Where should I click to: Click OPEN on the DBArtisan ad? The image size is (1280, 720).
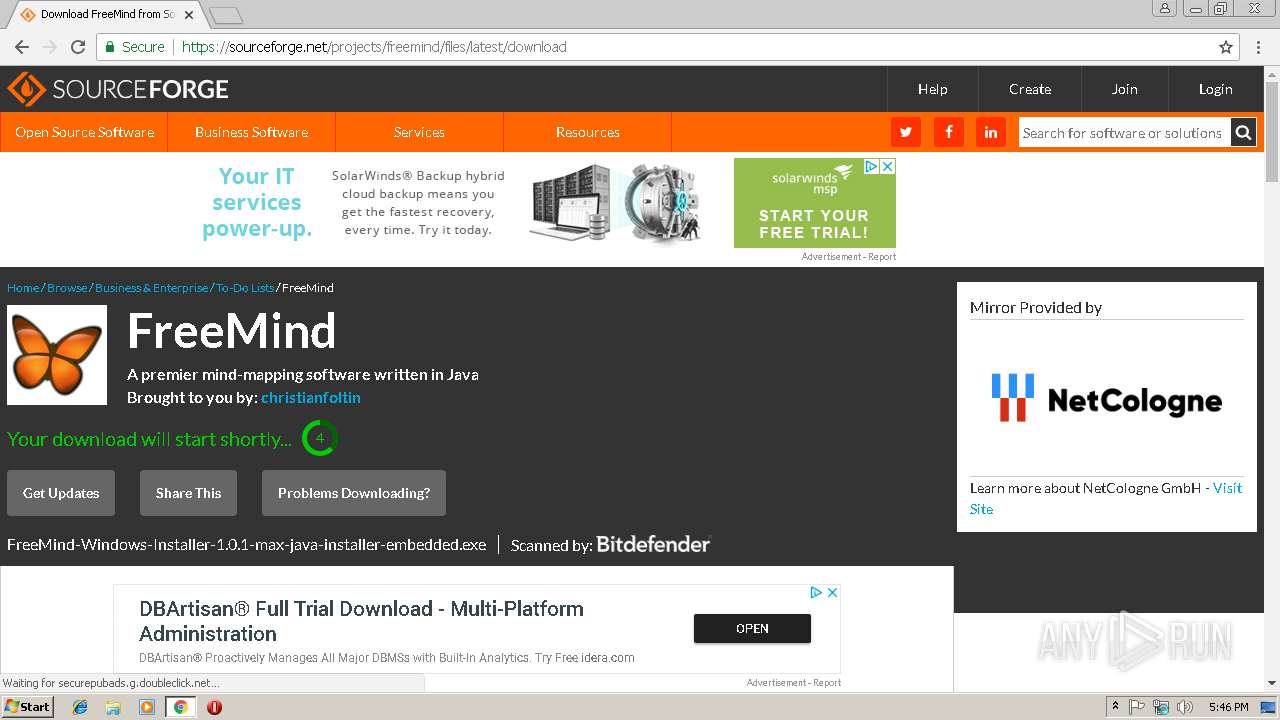pos(752,628)
